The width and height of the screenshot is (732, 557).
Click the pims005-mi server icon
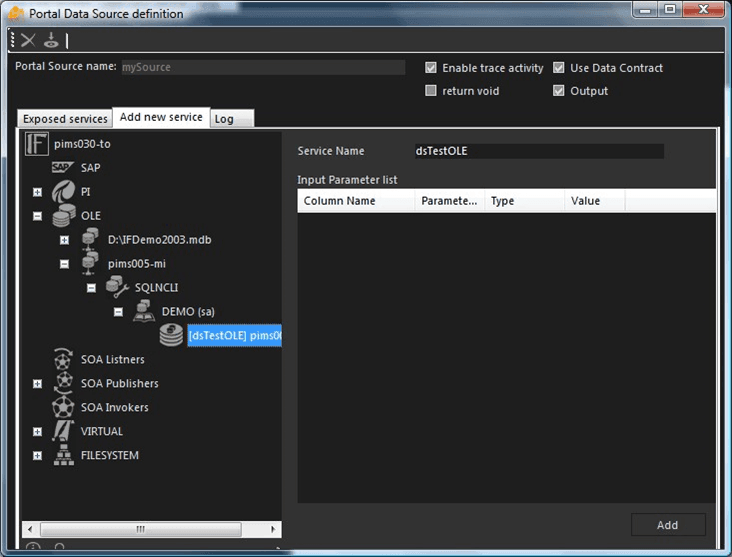coord(90,263)
